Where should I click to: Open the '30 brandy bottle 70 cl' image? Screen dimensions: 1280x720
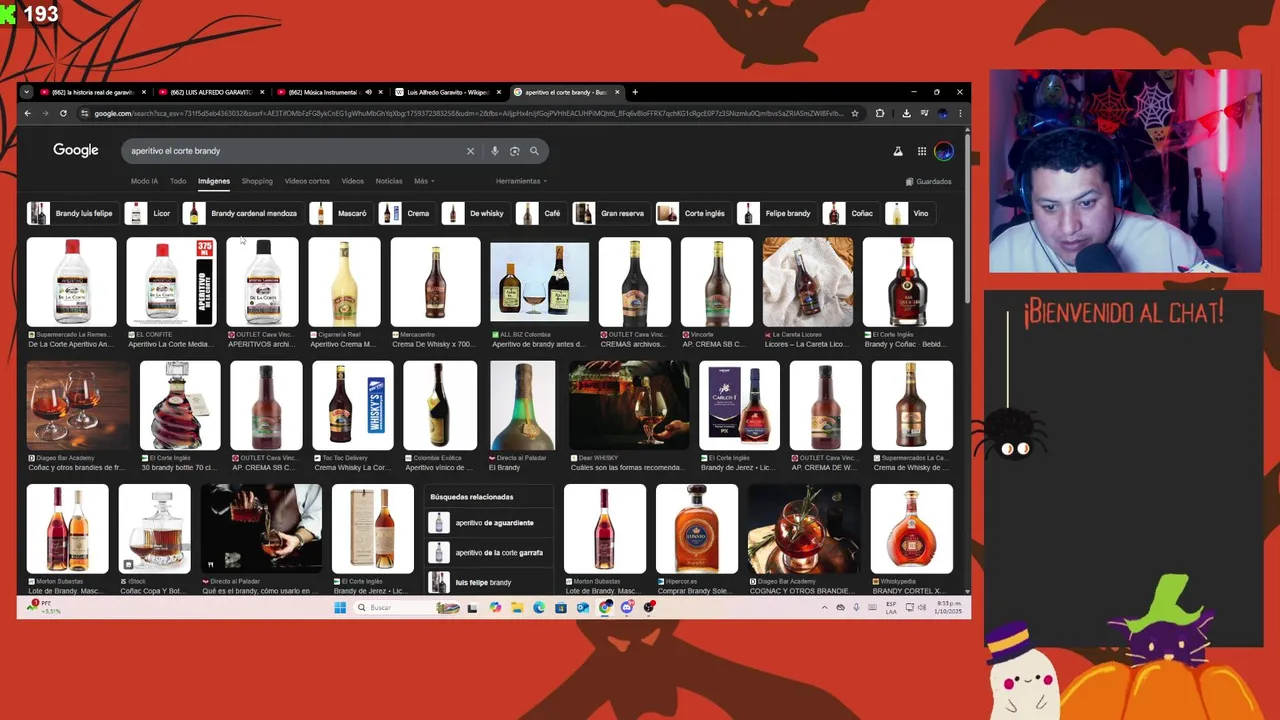click(x=180, y=406)
